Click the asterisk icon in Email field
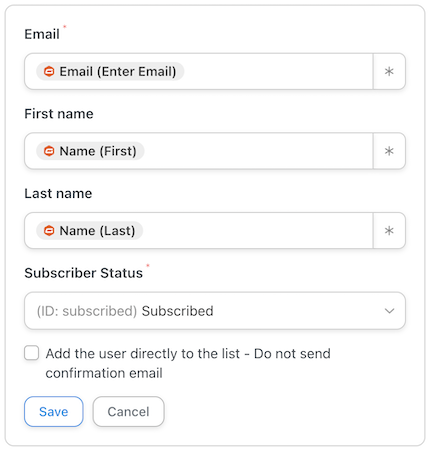The image size is (430, 450). [x=389, y=71]
